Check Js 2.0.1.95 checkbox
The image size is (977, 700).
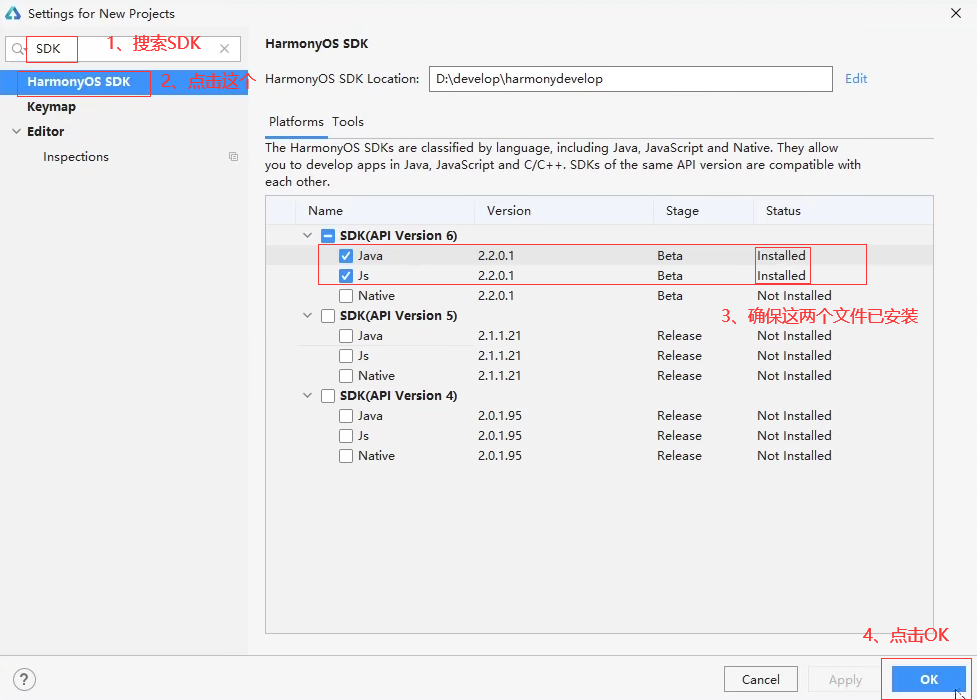[346, 435]
